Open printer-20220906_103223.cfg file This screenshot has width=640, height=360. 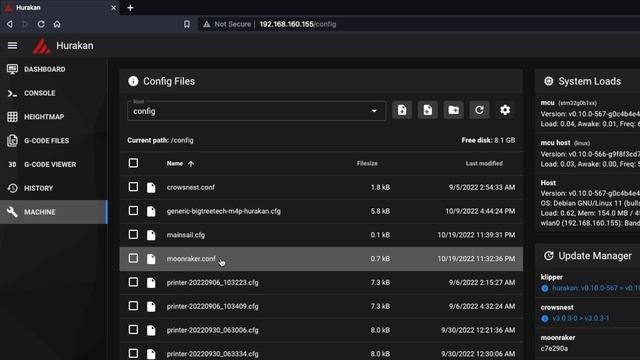pyautogui.click(x=212, y=282)
